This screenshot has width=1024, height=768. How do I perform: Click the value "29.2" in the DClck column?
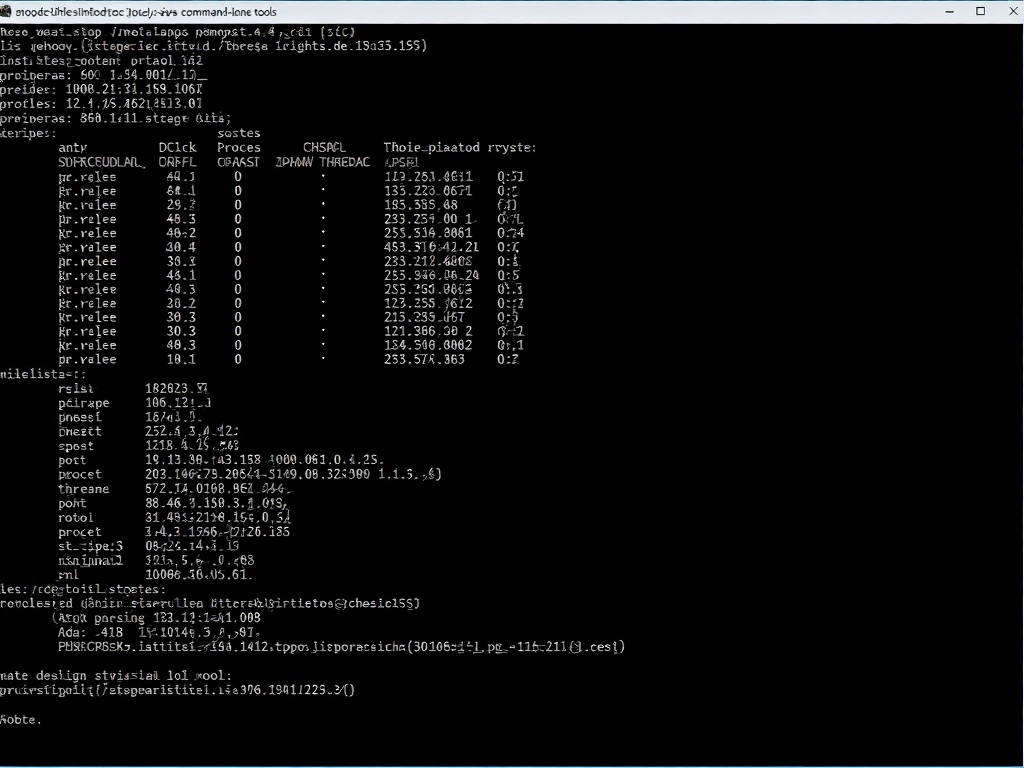pos(181,205)
